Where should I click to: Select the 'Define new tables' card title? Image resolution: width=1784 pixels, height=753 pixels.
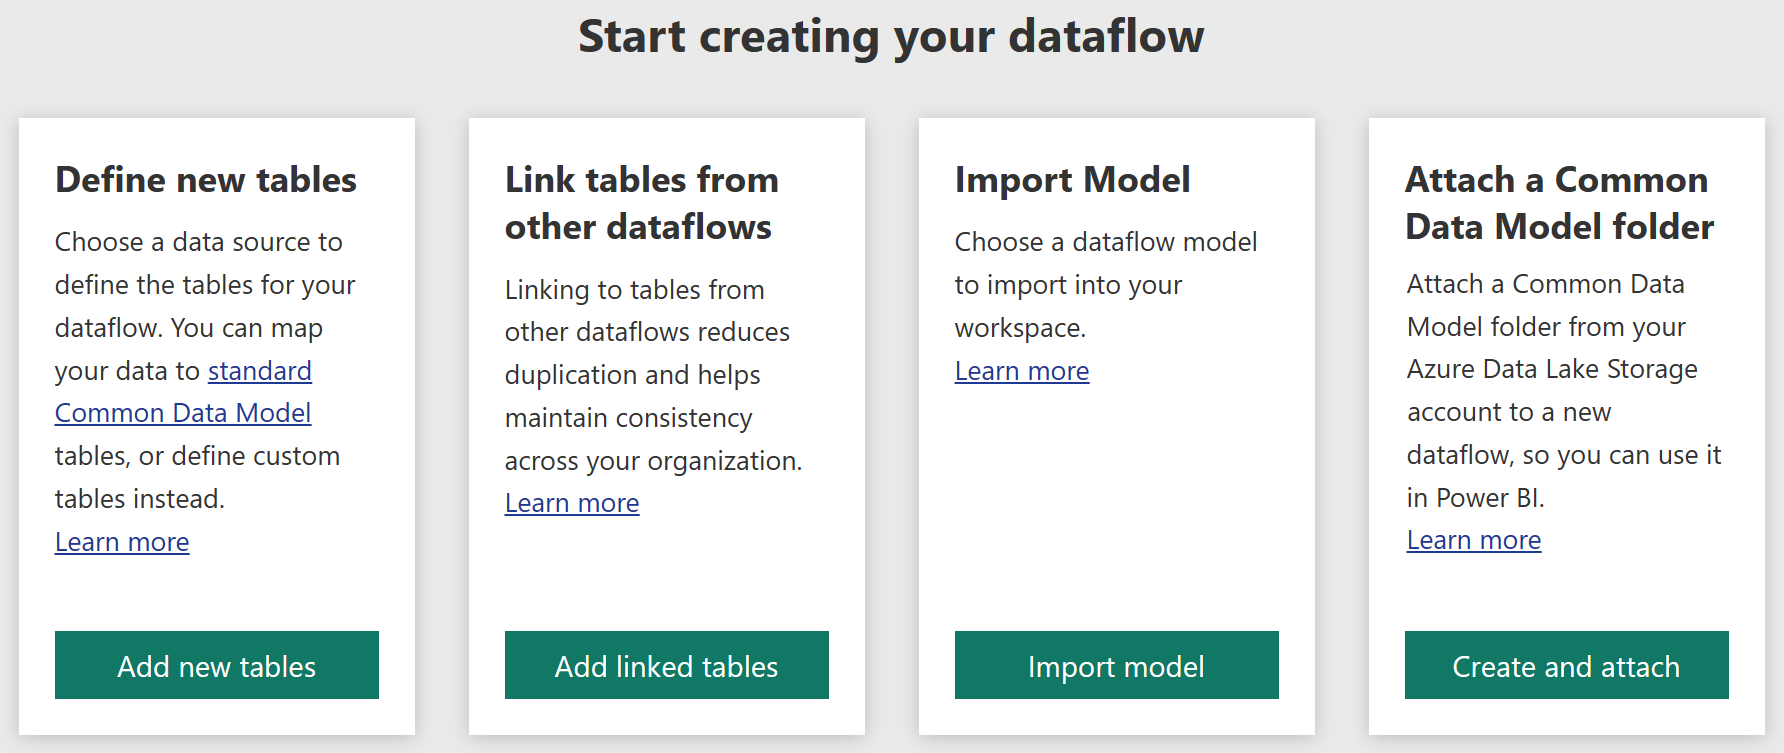[x=206, y=180]
